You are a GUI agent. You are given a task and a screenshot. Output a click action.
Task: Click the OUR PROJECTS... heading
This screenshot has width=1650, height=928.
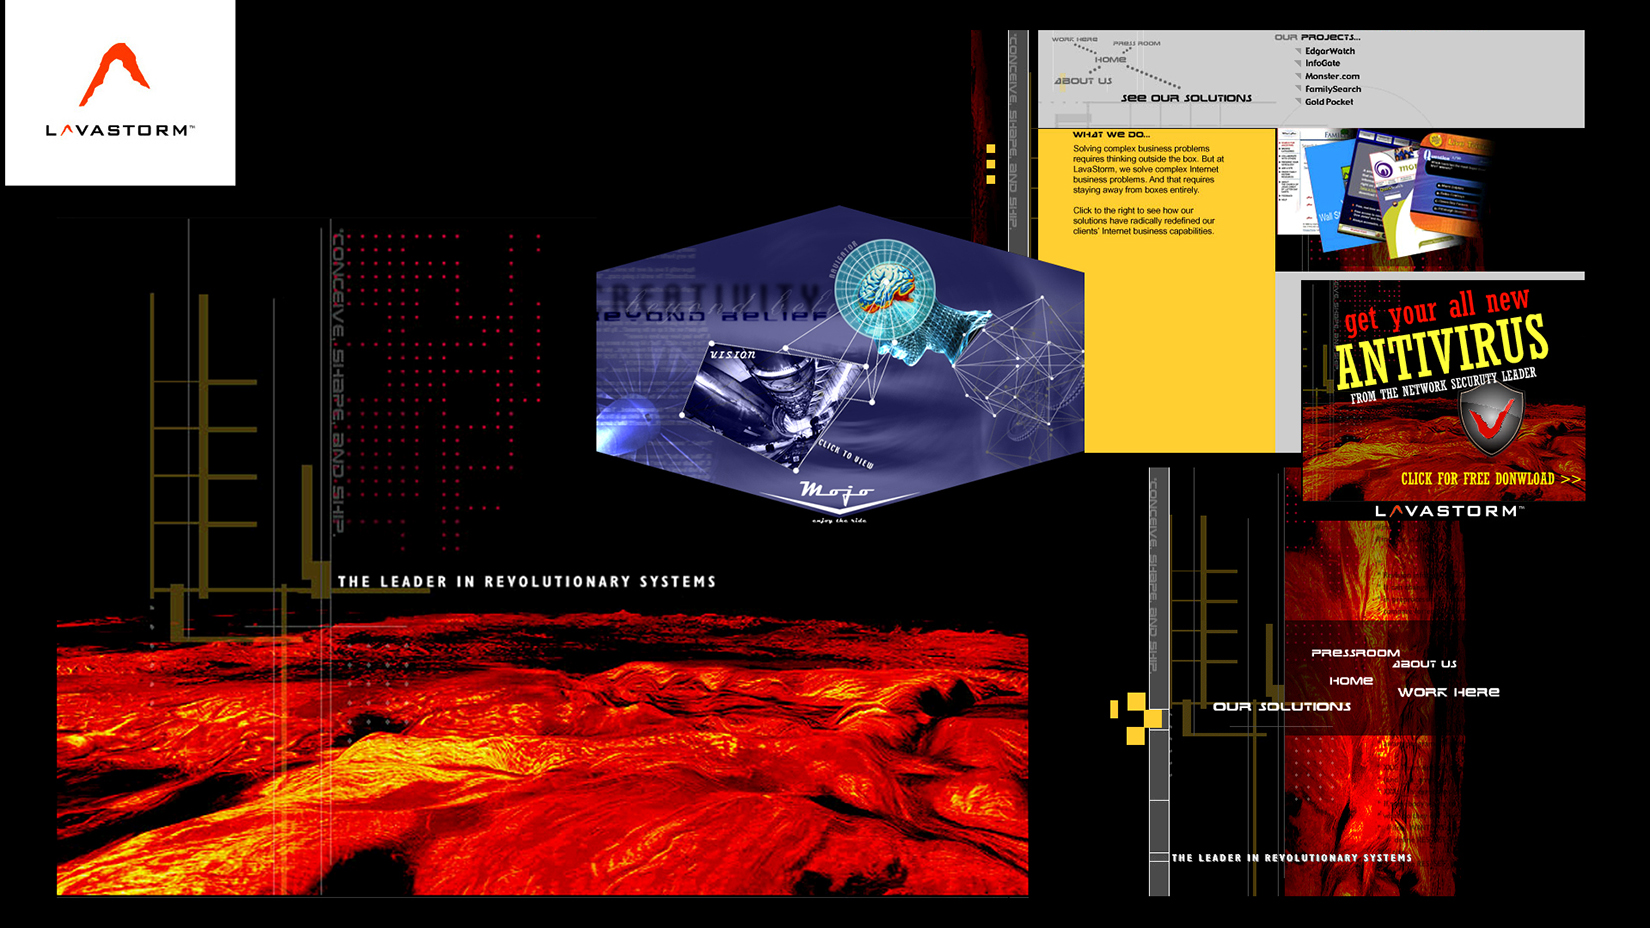(1317, 37)
